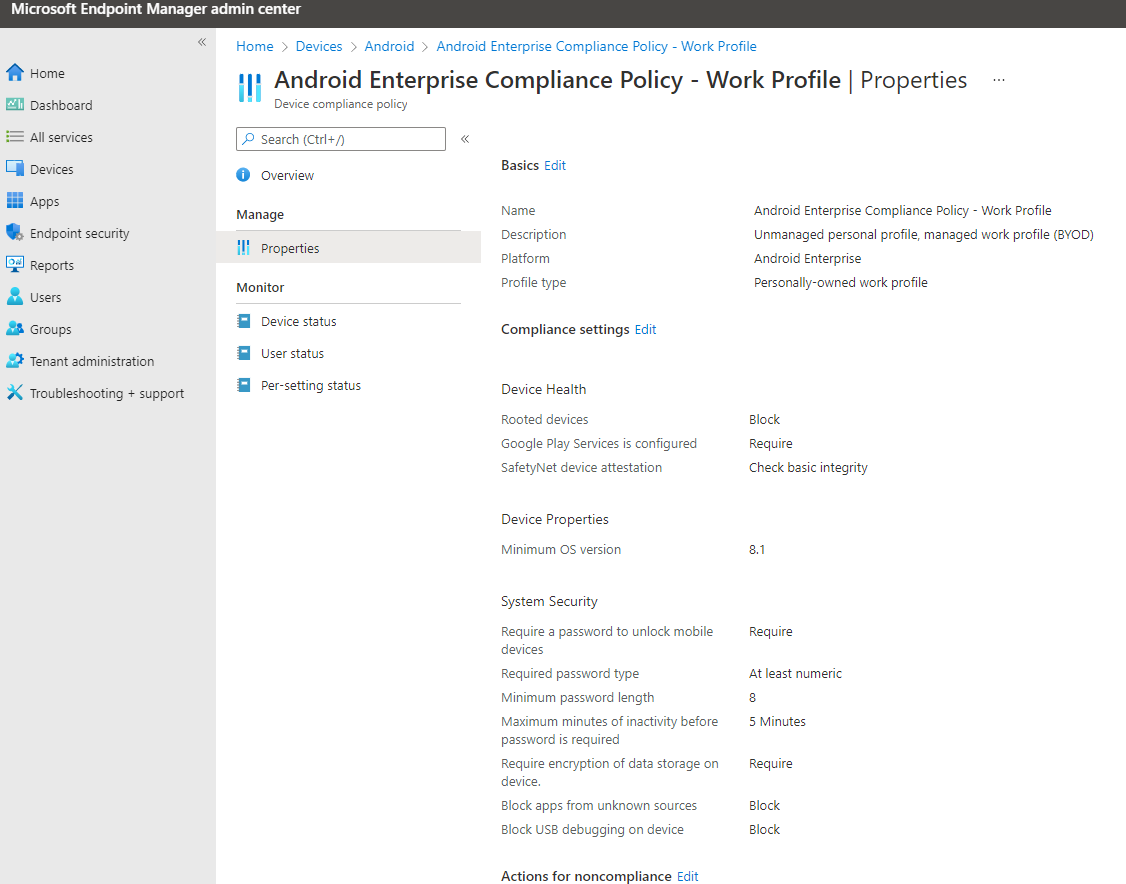Click the All services list icon

pos(15,137)
